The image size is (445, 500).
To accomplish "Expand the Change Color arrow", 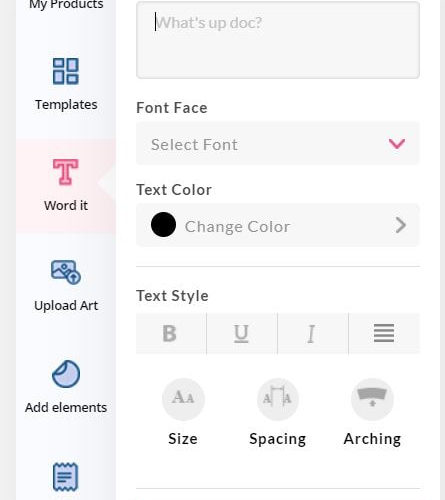I will 401,225.
